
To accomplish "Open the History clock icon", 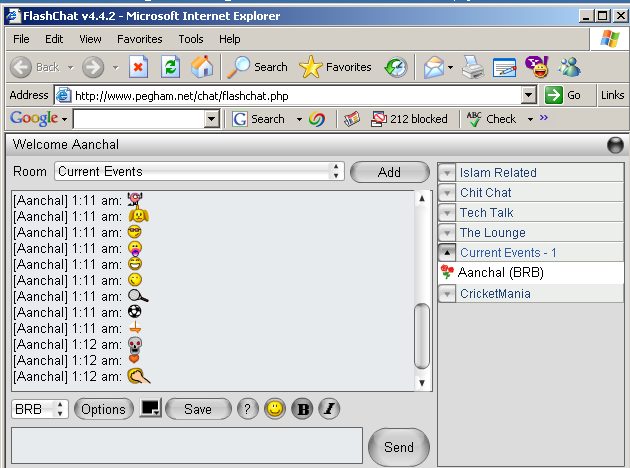I will [396, 67].
